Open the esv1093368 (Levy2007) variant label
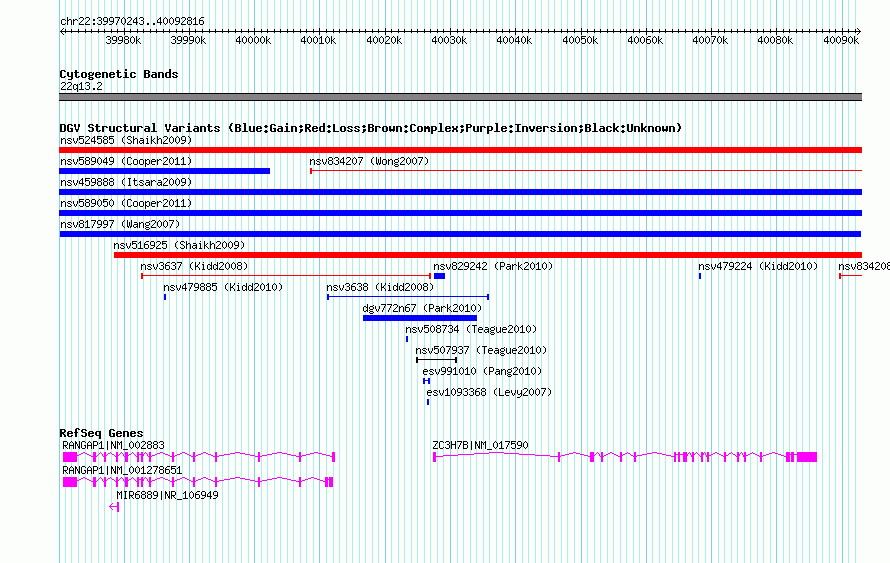 click(x=489, y=392)
